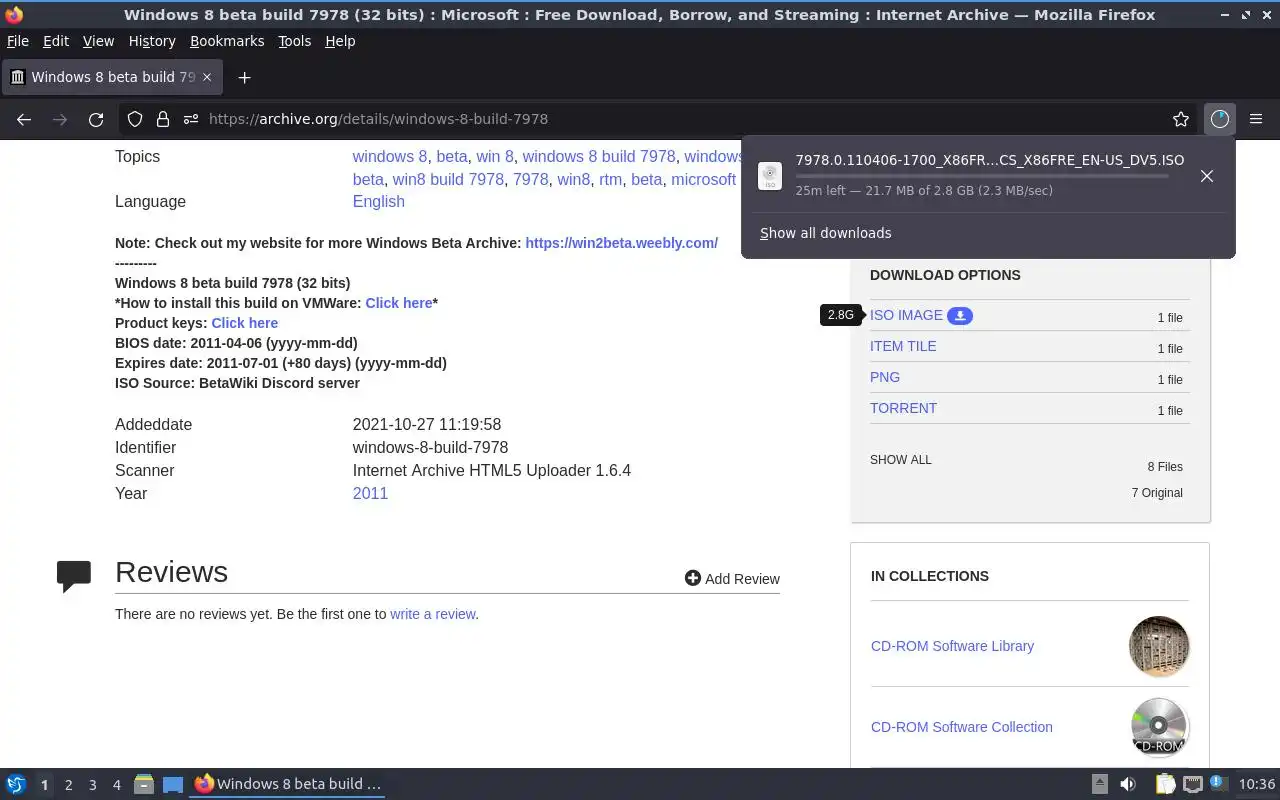The image size is (1280, 800).
Task: Click the 10:36 clock in taskbar
Action: 1257,784
